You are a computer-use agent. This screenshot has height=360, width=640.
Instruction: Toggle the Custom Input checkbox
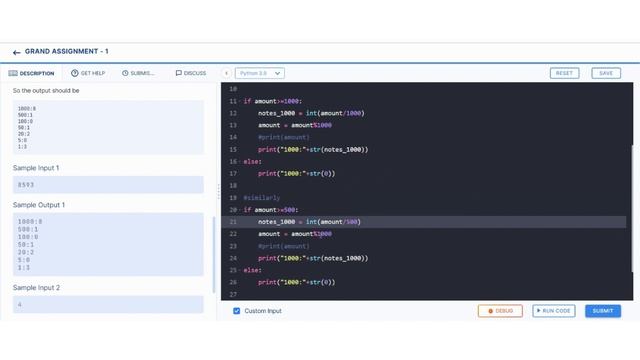coord(236,311)
